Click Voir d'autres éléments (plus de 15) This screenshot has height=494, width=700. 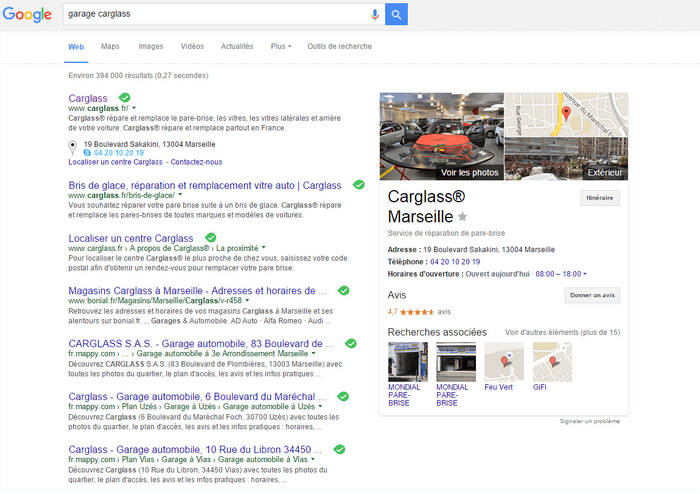[562, 332]
